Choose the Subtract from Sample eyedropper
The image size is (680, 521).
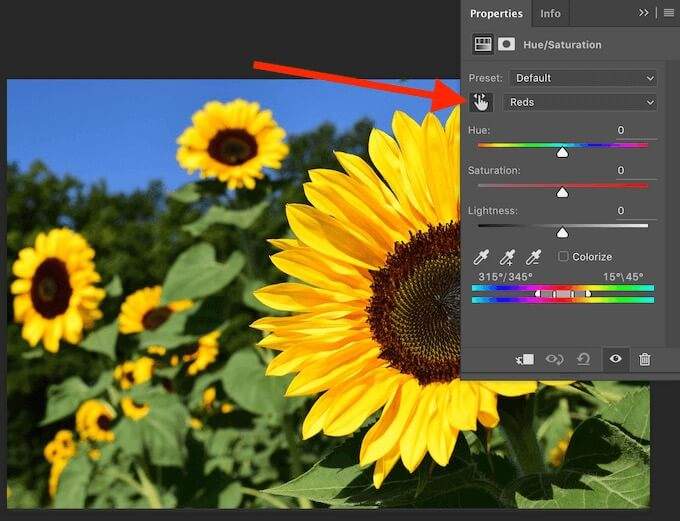pos(533,257)
